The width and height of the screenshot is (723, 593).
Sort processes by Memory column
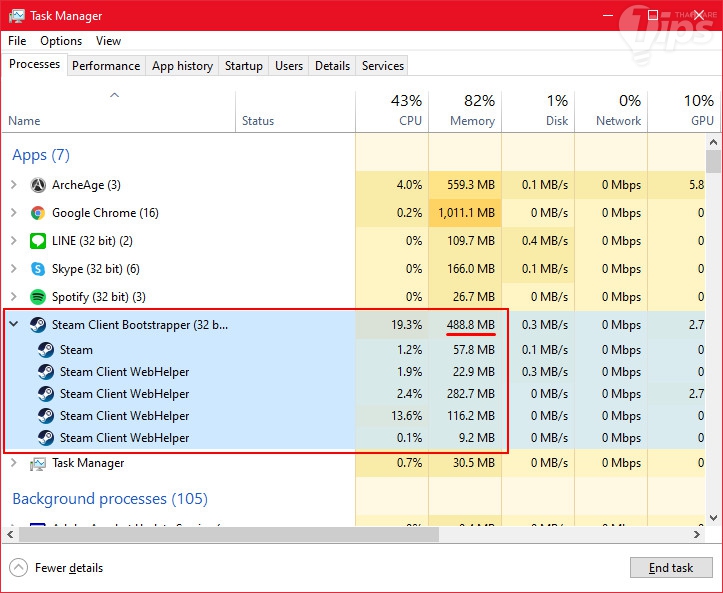[465, 111]
